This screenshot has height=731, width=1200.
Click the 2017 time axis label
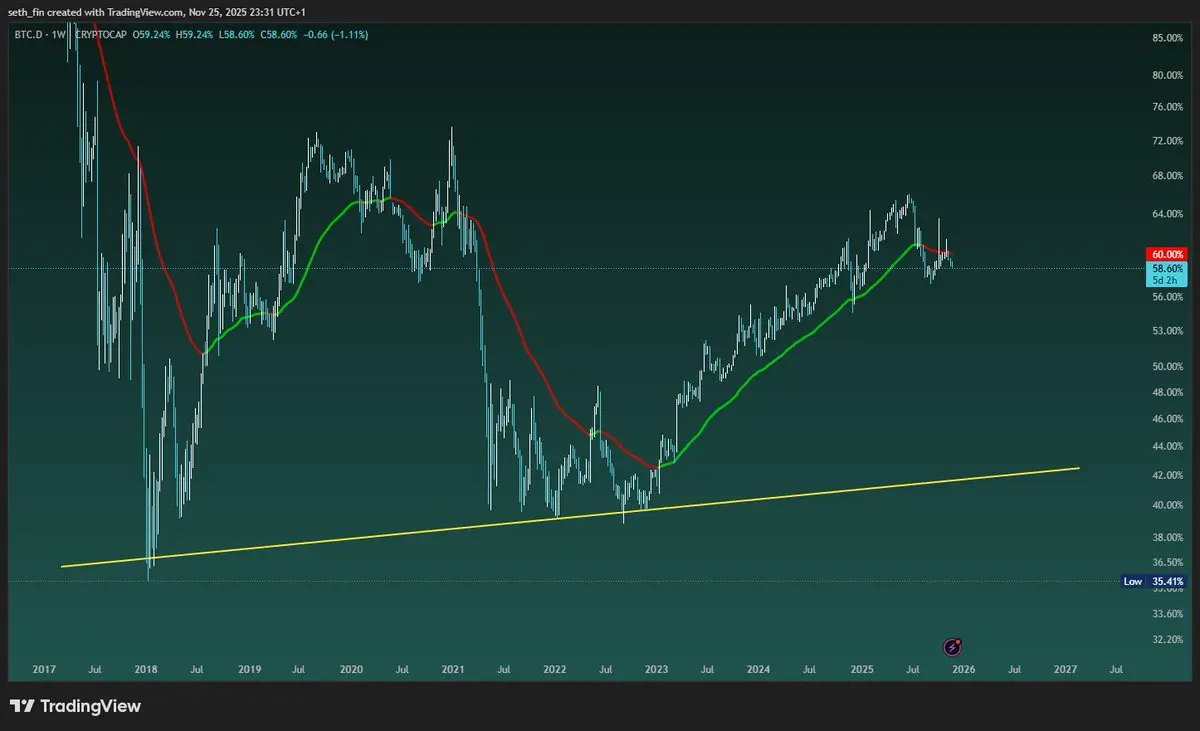[43, 668]
